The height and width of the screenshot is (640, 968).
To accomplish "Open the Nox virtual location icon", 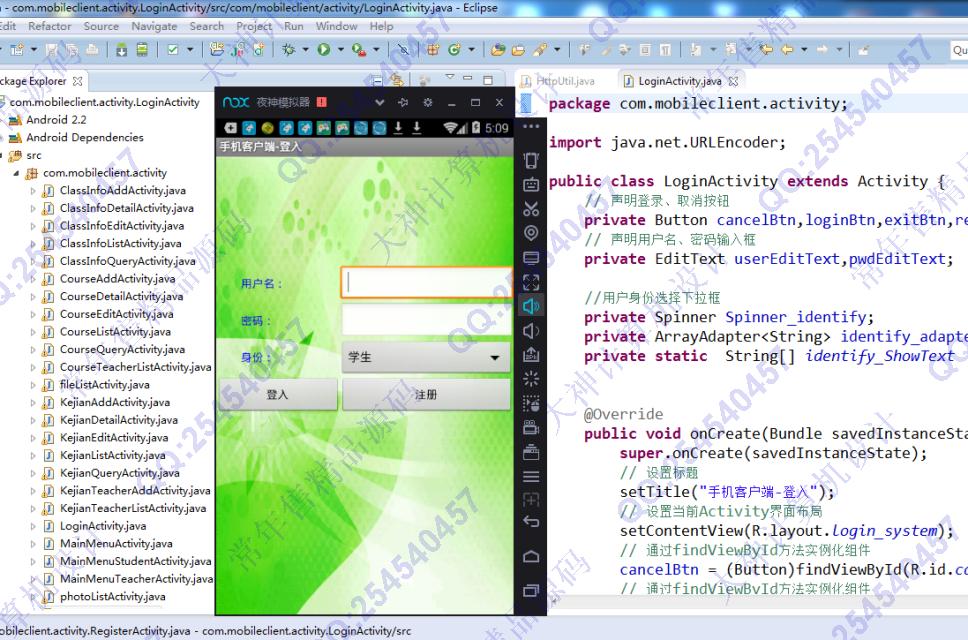I will pyautogui.click(x=531, y=233).
